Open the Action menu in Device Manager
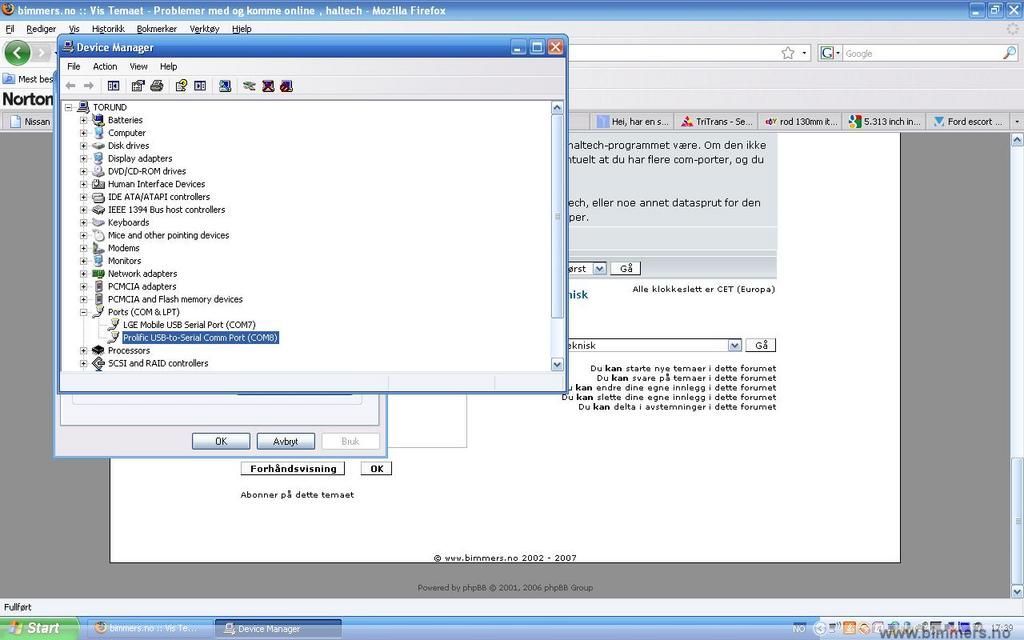1024x640 pixels. (x=105, y=67)
